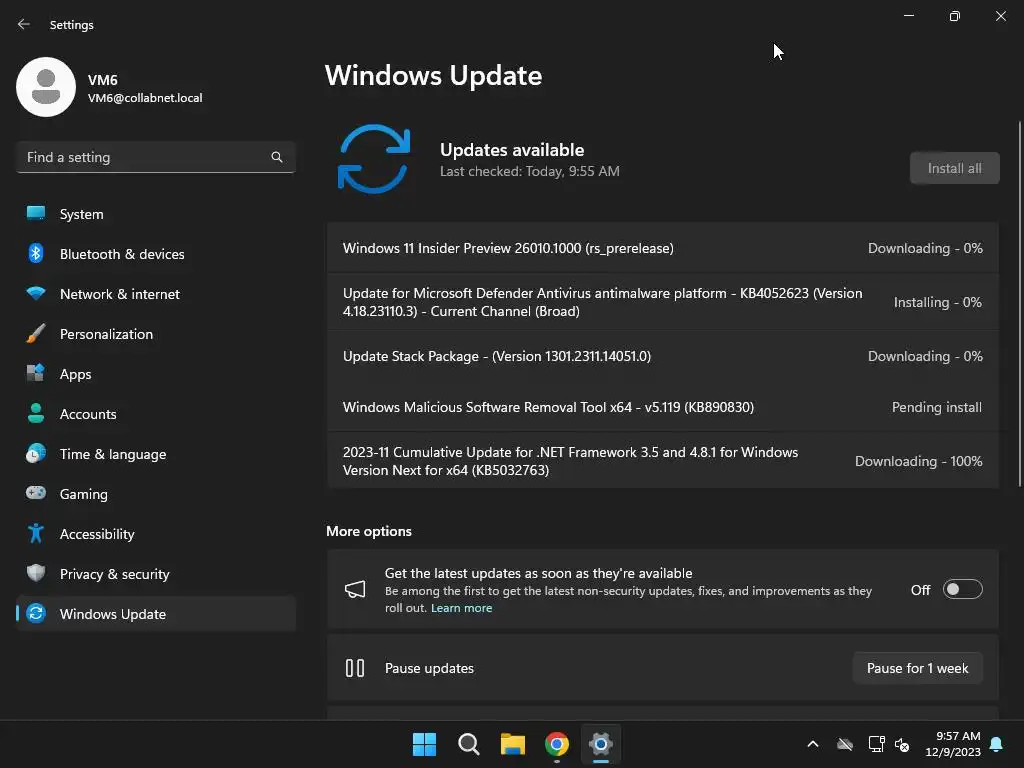
Task: Click the OneDrive cloud tray icon
Action: point(845,744)
